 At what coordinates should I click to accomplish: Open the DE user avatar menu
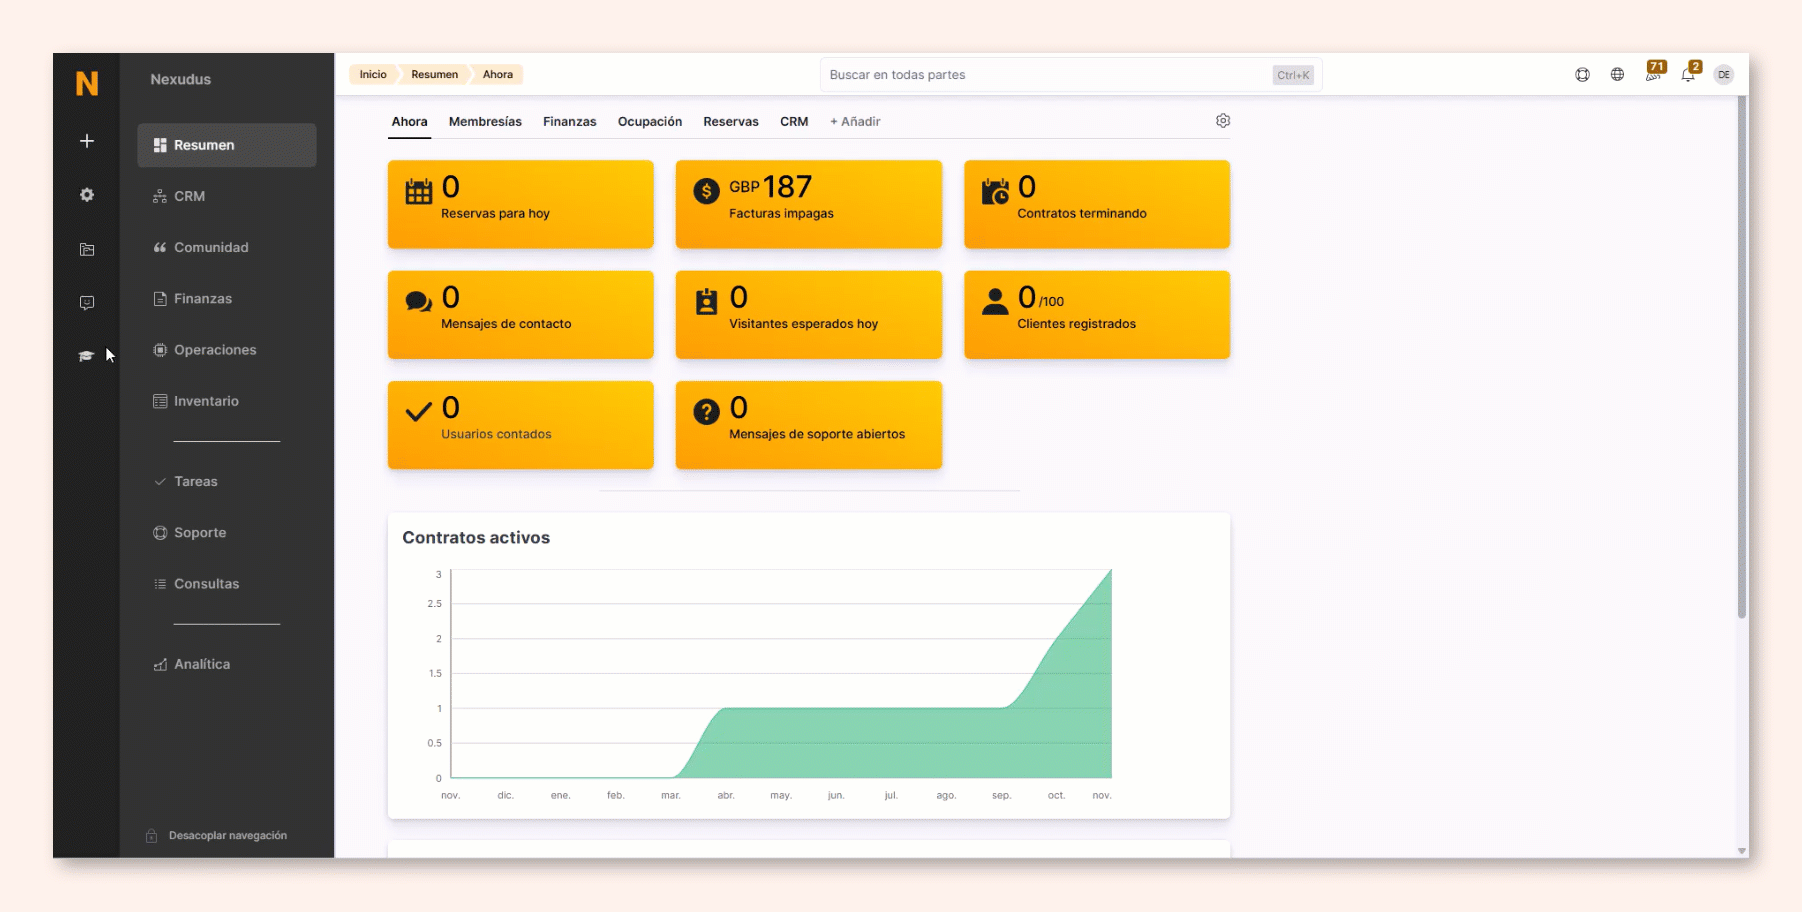[1724, 75]
